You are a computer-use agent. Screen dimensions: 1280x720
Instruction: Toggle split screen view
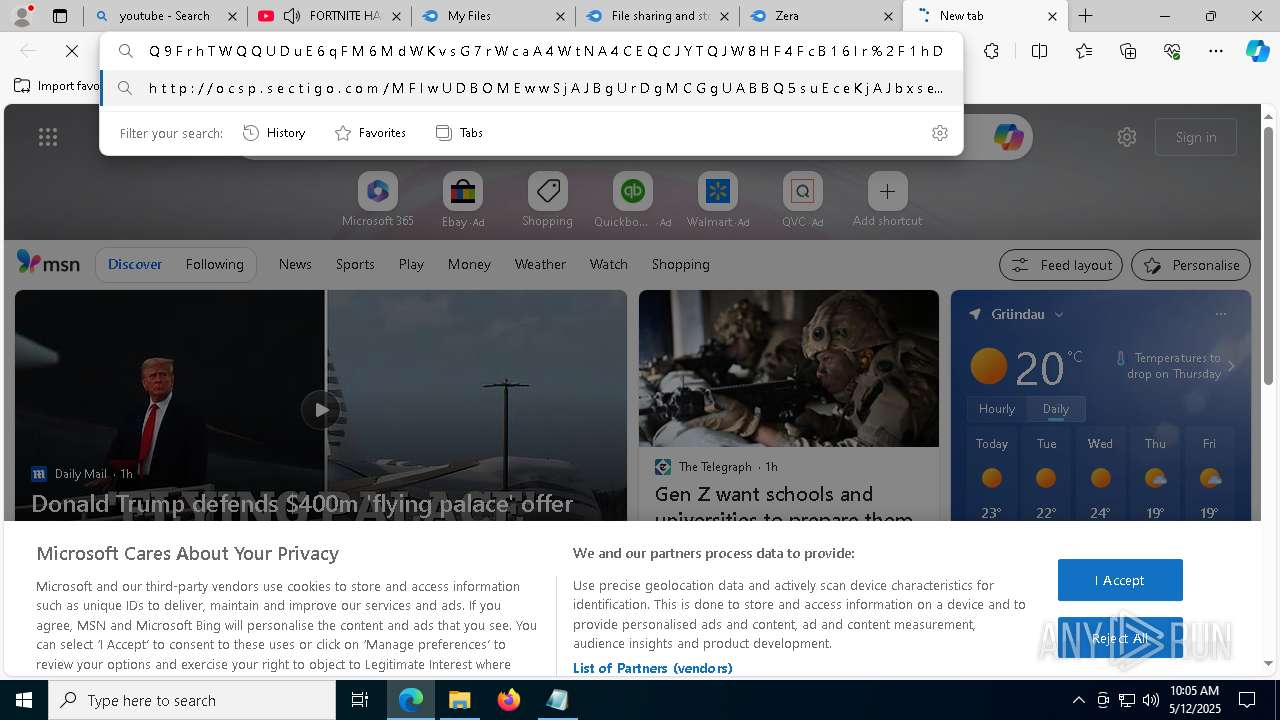1039,51
